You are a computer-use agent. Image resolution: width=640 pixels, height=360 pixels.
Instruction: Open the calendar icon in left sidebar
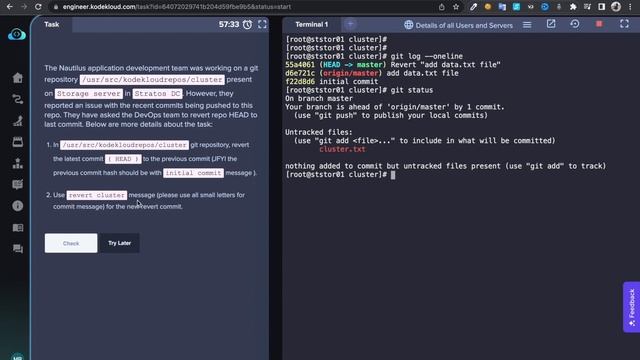[x=18, y=142]
